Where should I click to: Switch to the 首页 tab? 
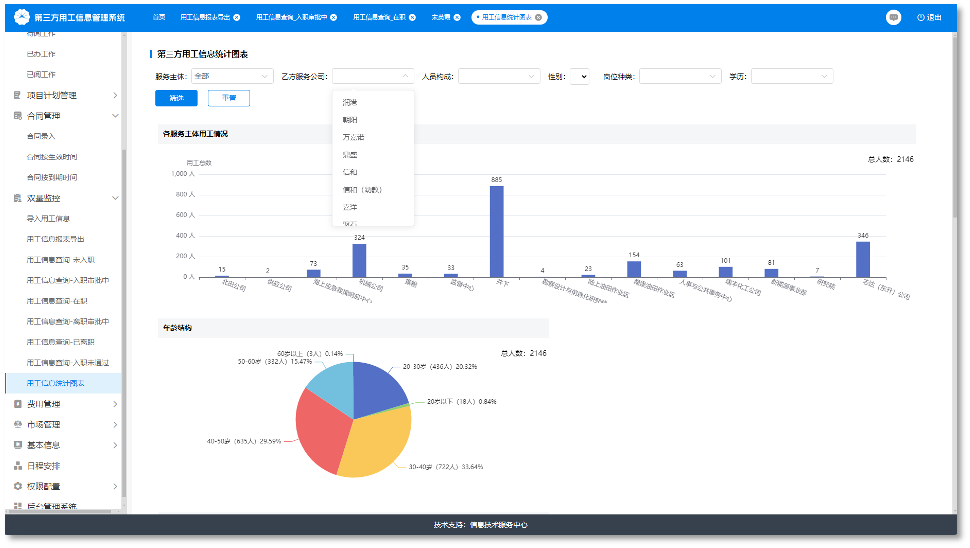click(159, 18)
